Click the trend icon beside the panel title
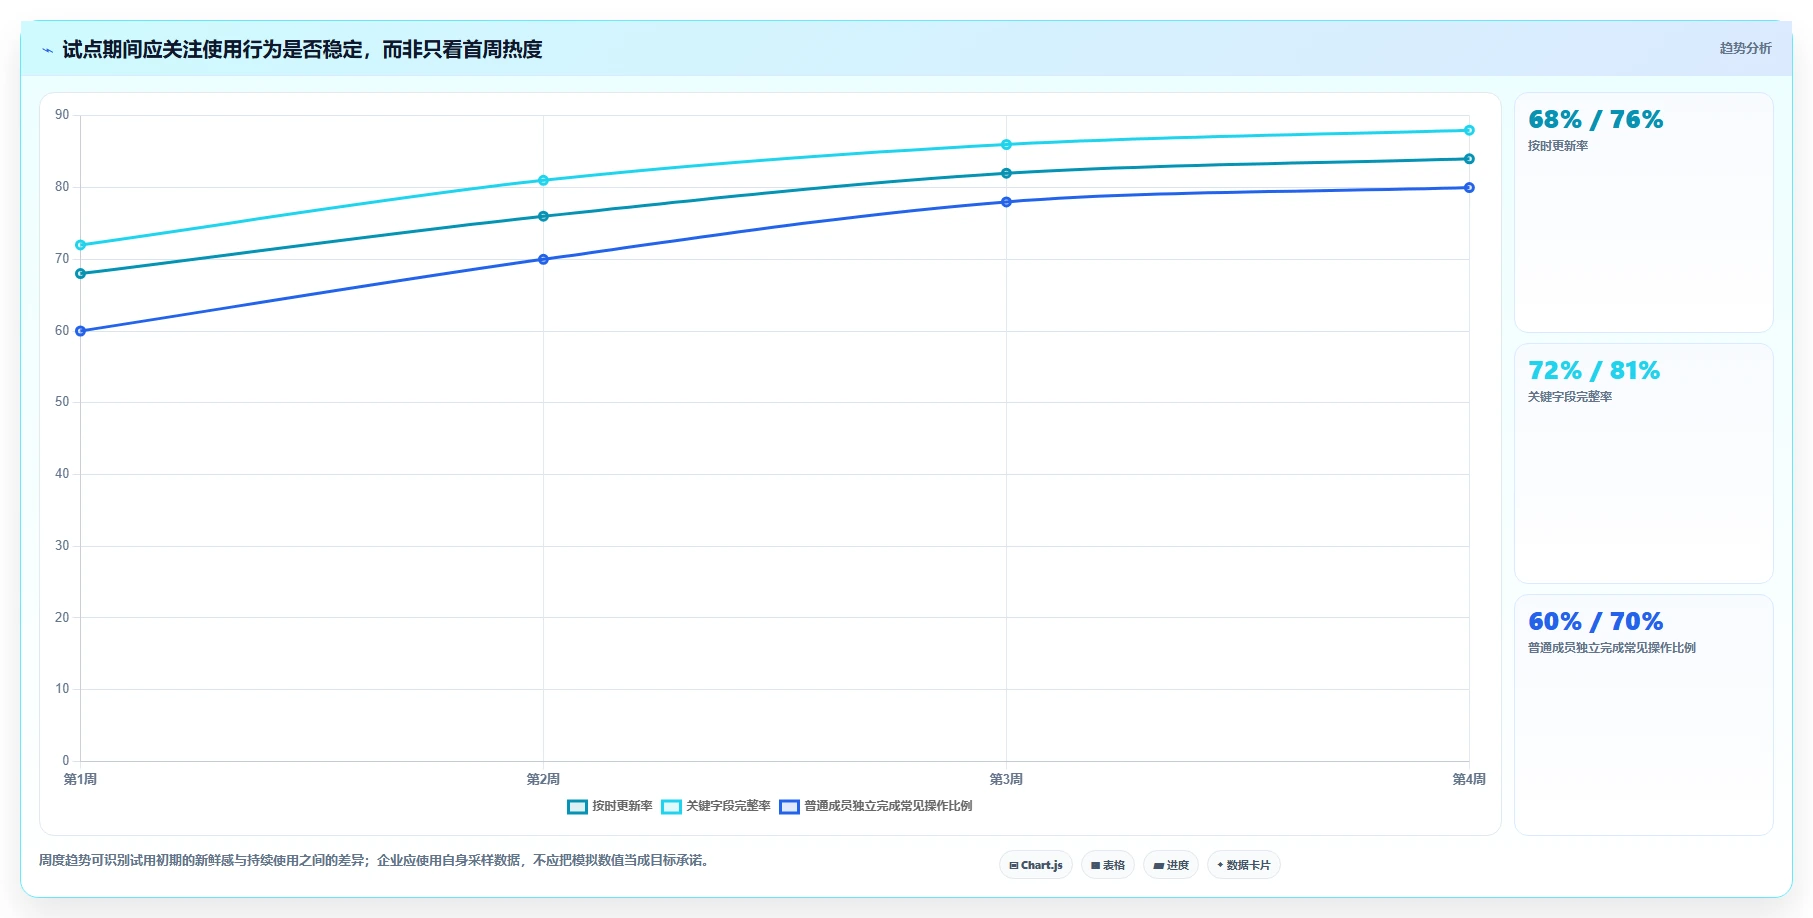Screen dimensions: 1813x918 (47, 50)
